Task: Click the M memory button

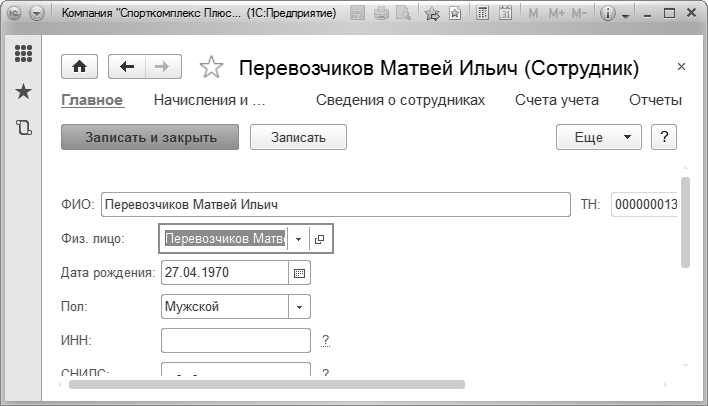Action: click(x=533, y=14)
